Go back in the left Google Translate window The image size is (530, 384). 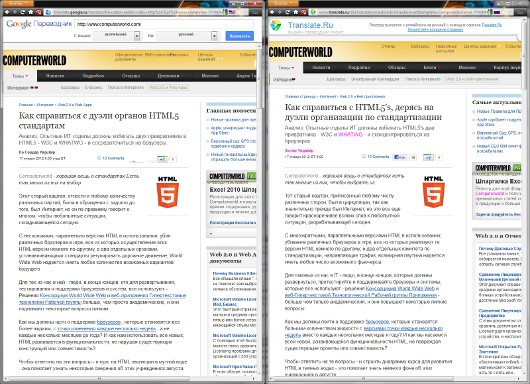point(6,12)
